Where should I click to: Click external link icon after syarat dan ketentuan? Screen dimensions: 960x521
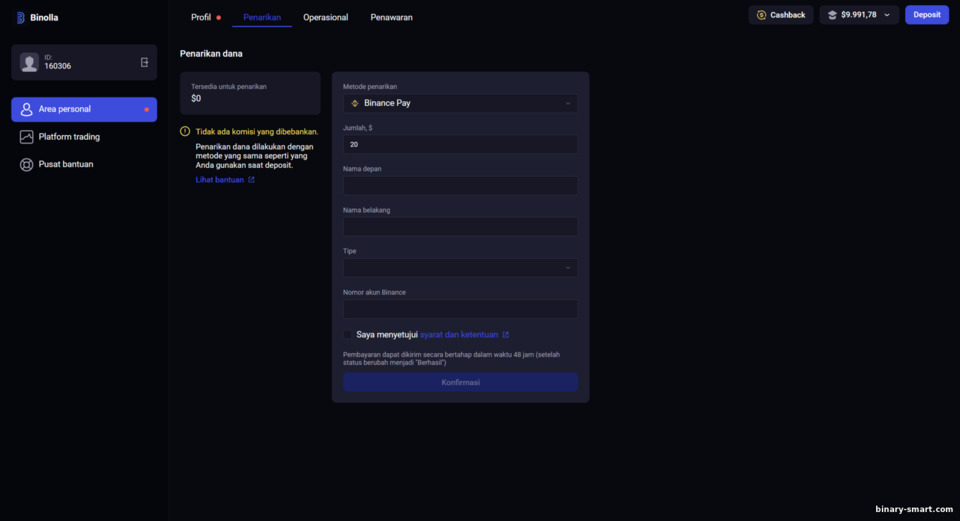pos(506,335)
